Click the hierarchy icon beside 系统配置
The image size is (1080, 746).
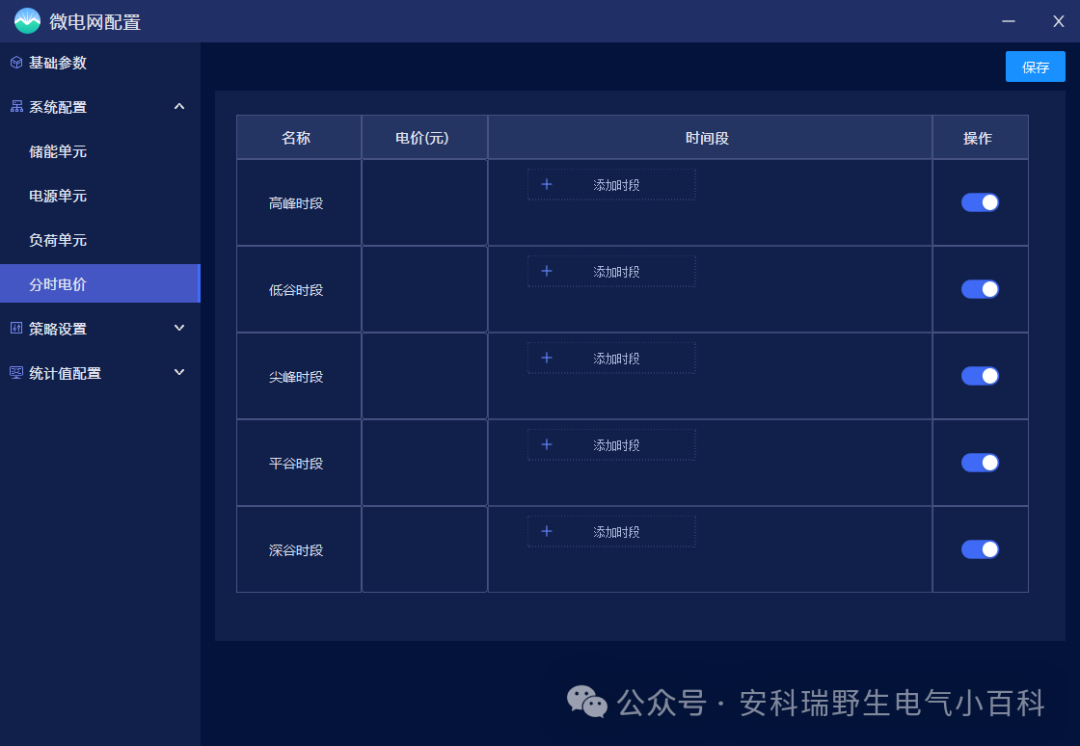point(17,107)
